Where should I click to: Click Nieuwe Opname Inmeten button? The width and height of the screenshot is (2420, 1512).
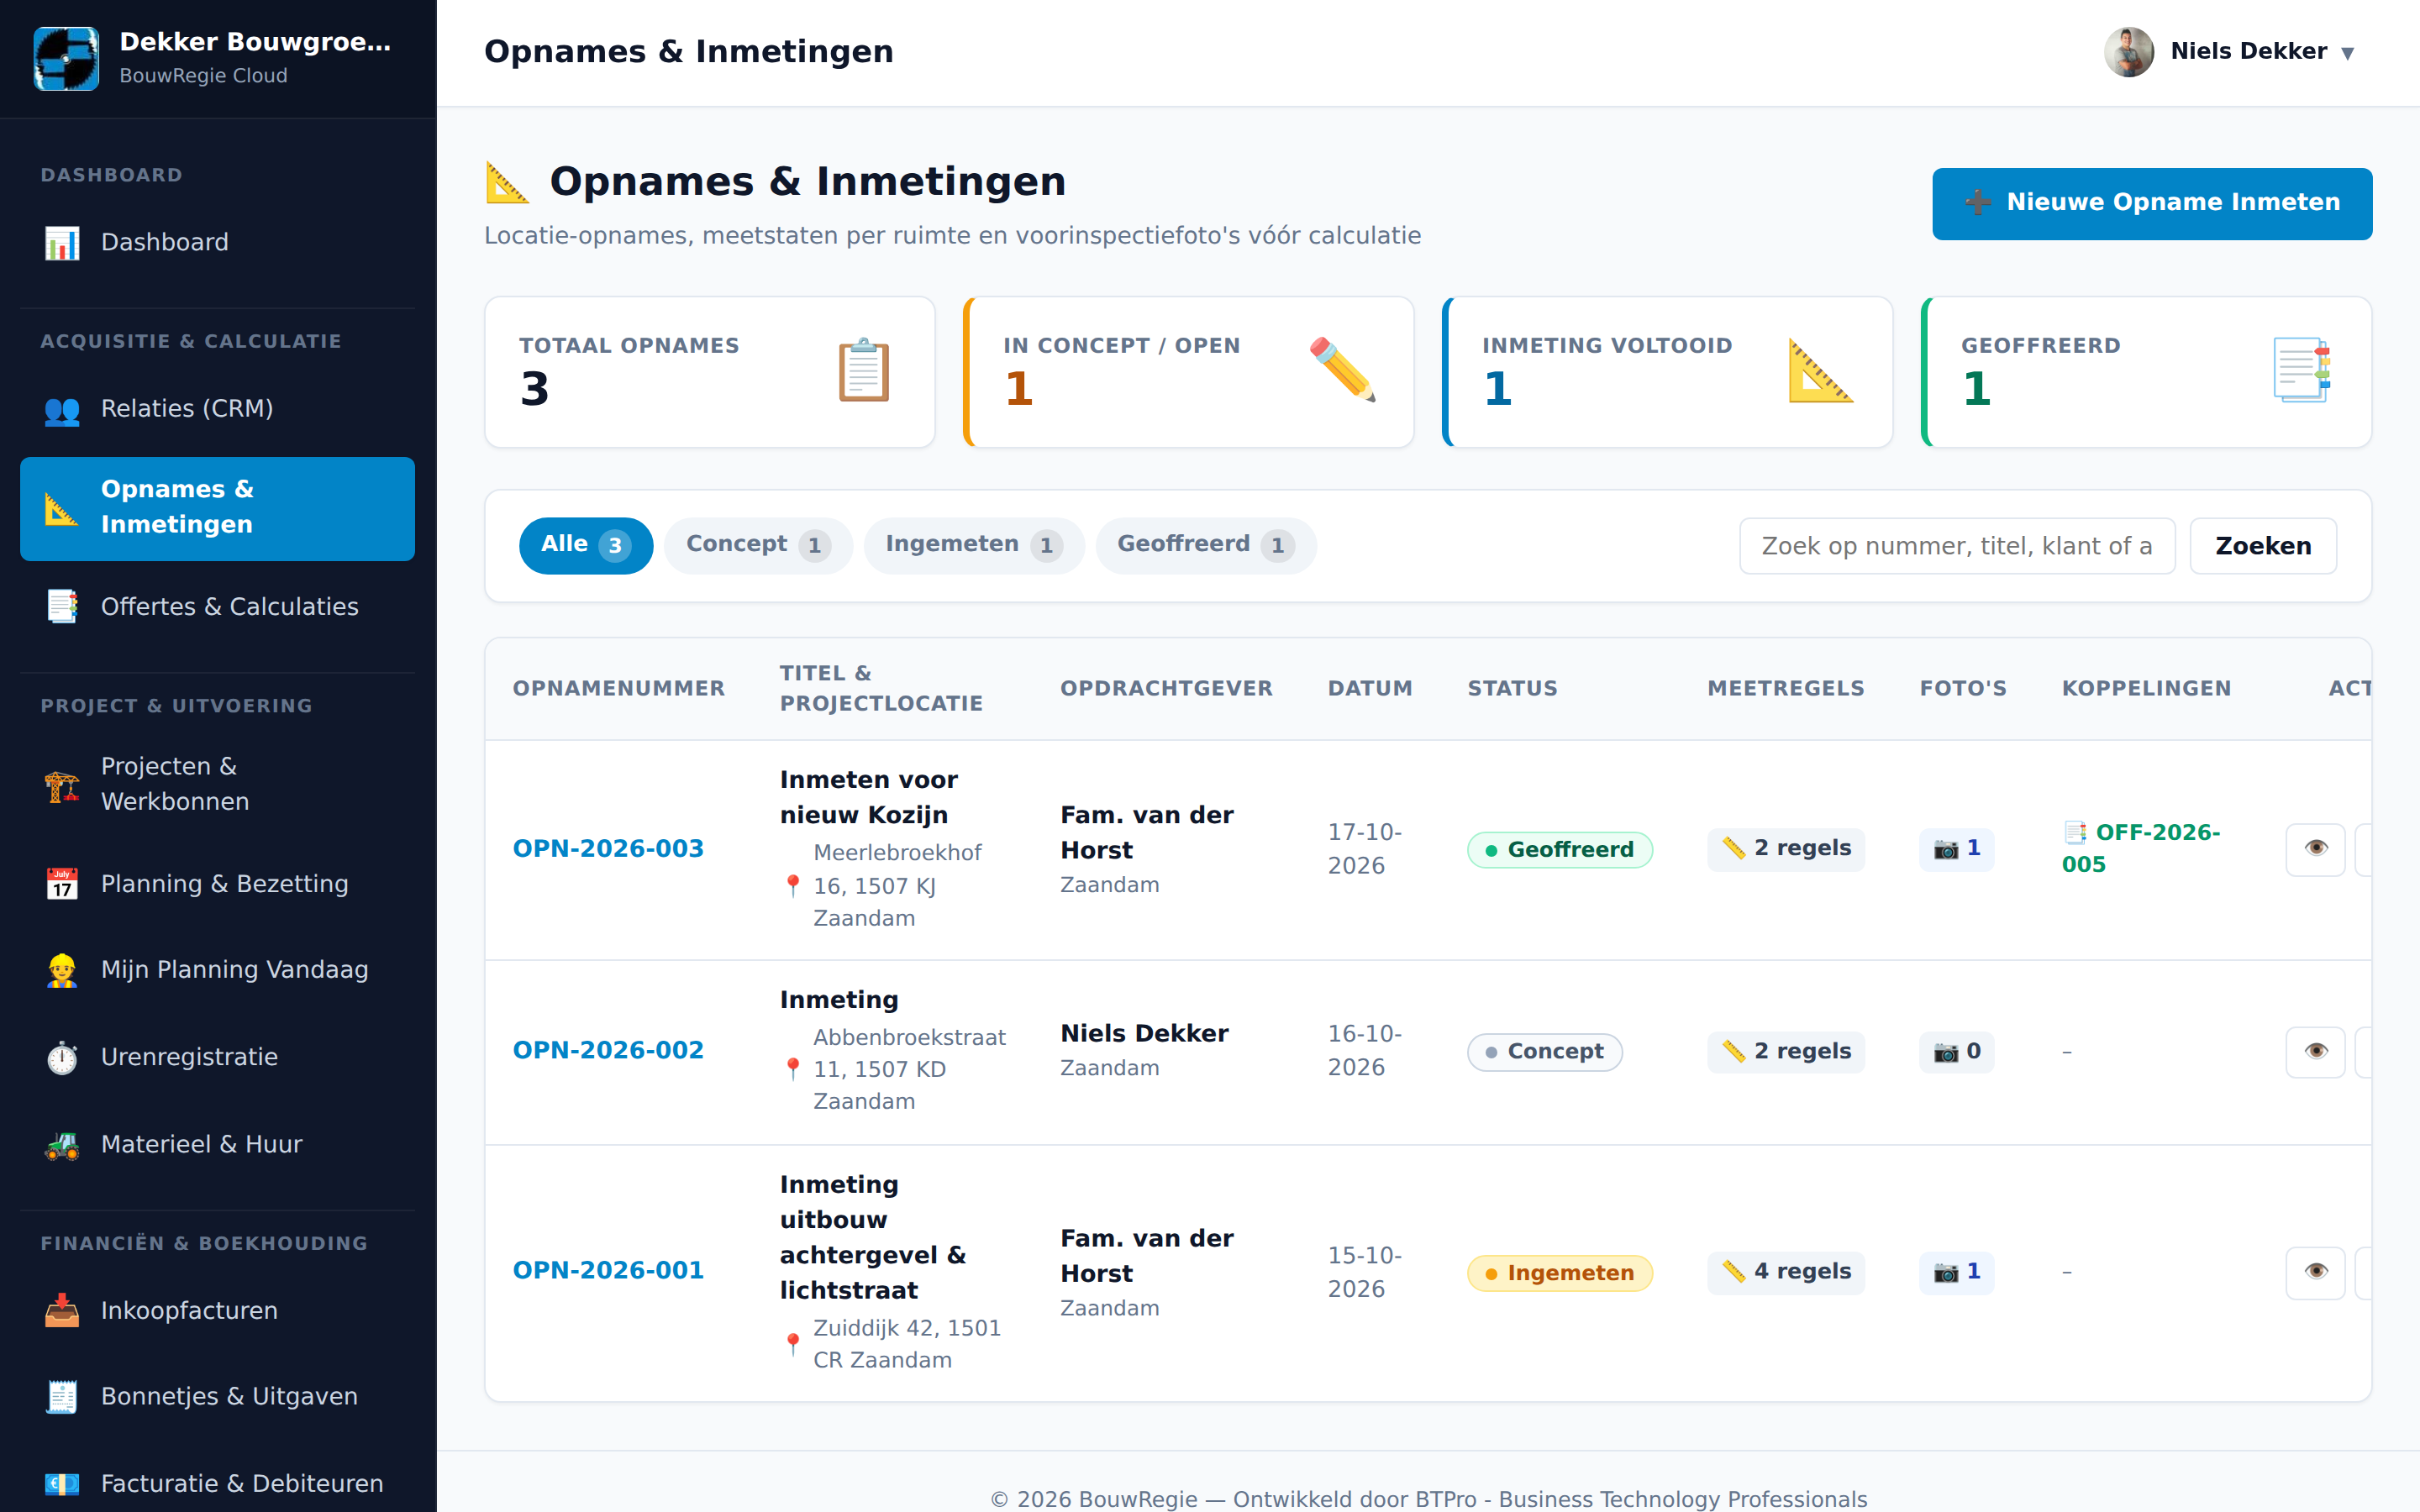pyautogui.click(x=2152, y=203)
